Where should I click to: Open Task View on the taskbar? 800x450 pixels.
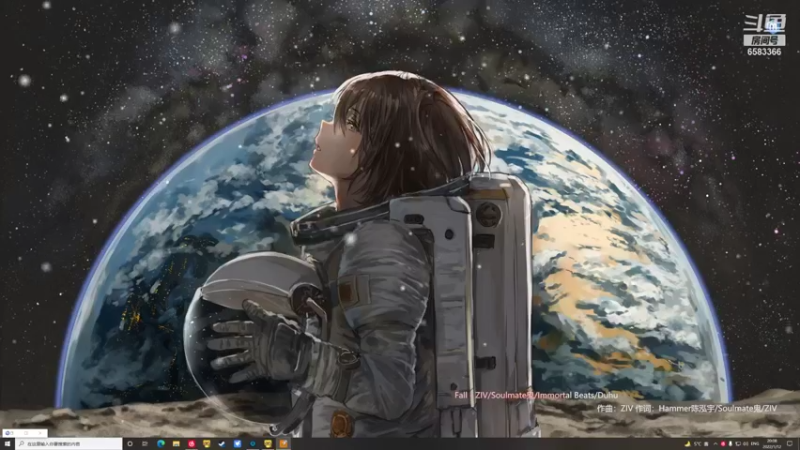click(144, 444)
